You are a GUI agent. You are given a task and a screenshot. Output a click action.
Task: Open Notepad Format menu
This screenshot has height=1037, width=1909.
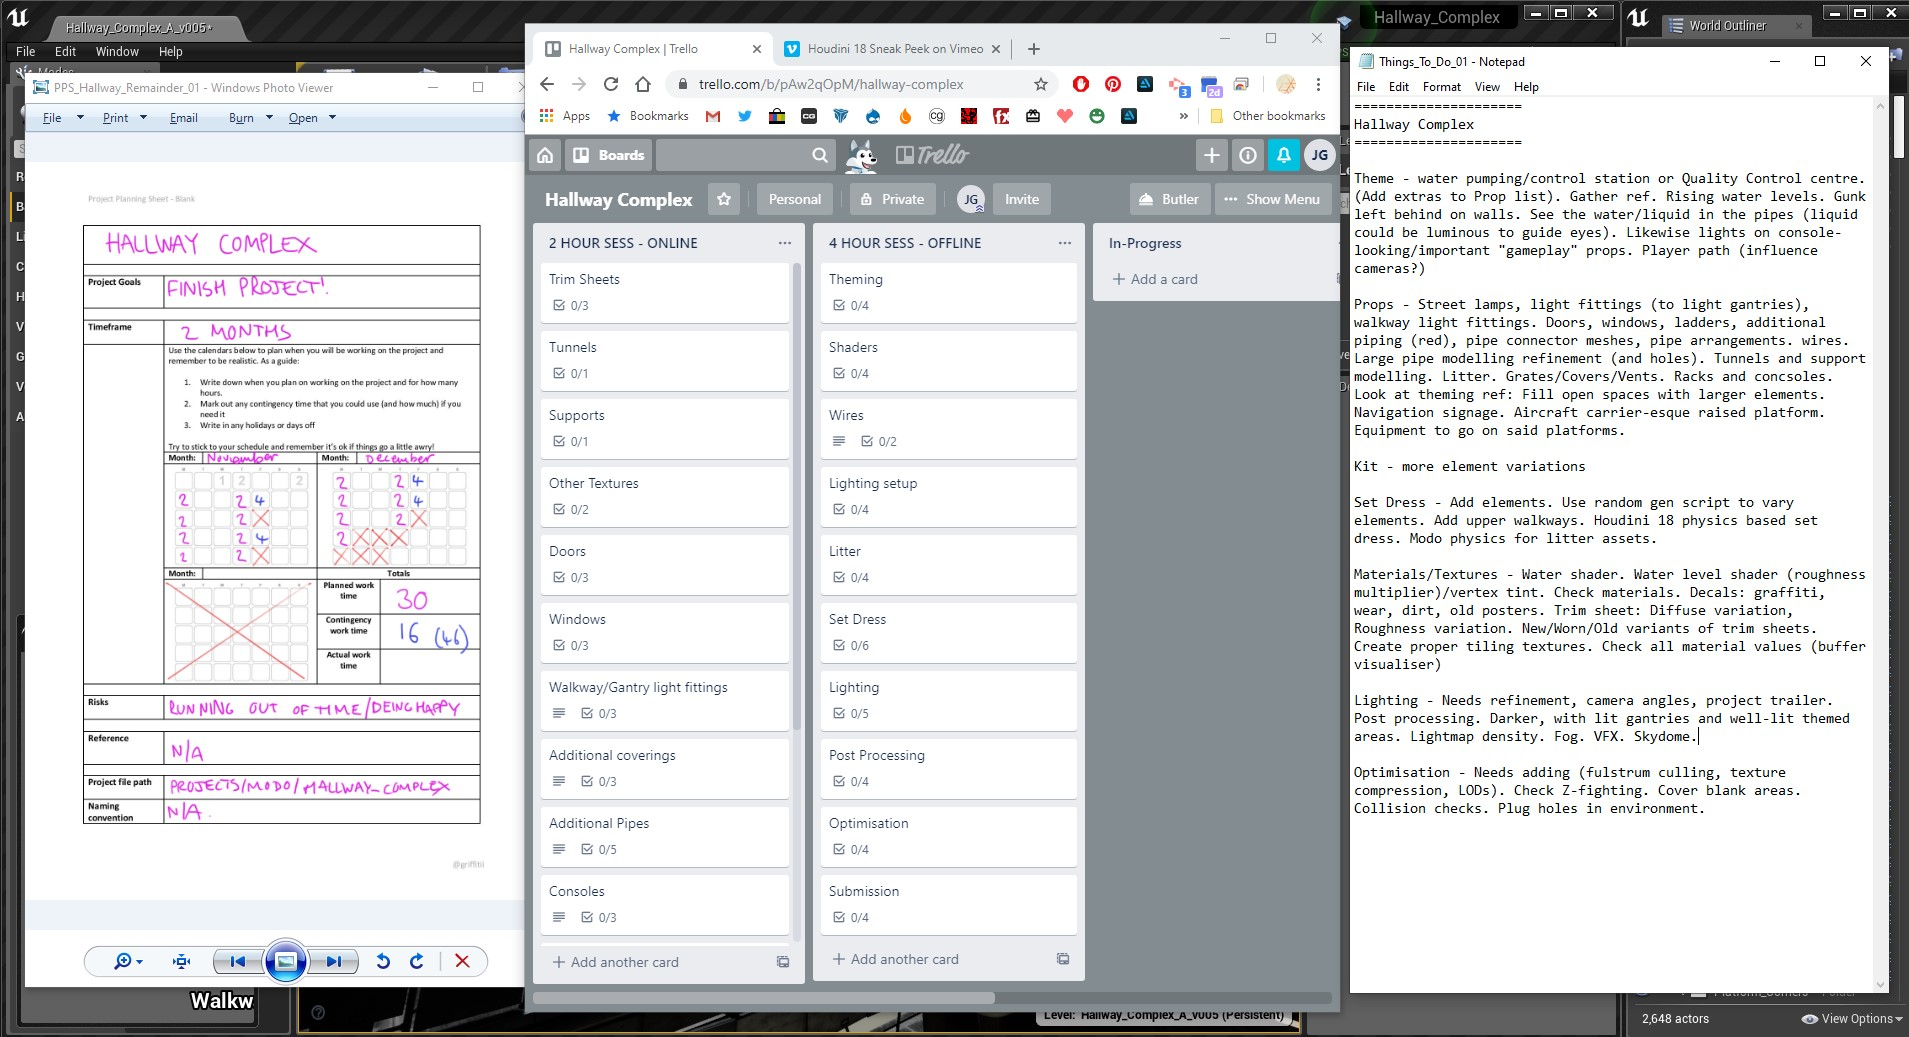(x=1442, y=87)
